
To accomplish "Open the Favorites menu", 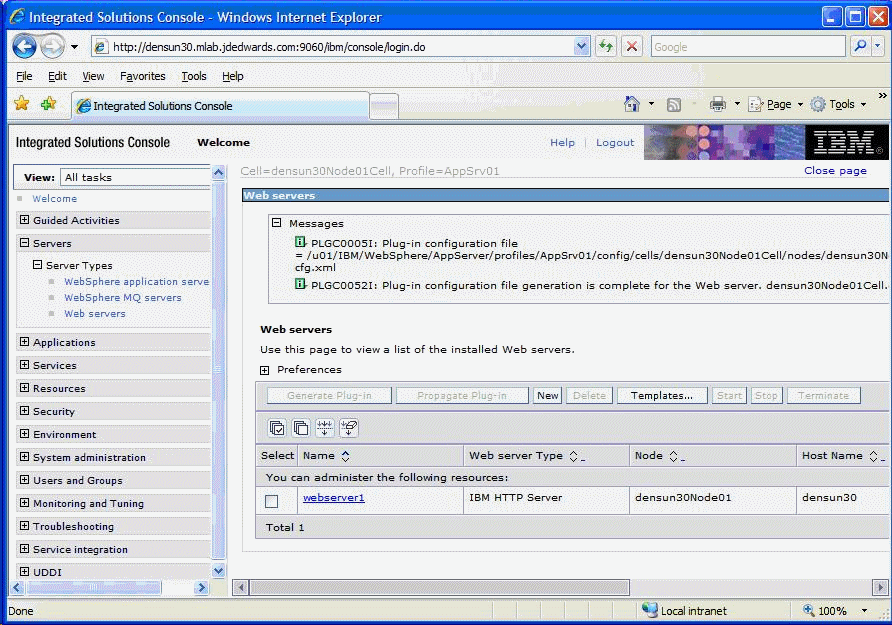I will 142,76.
